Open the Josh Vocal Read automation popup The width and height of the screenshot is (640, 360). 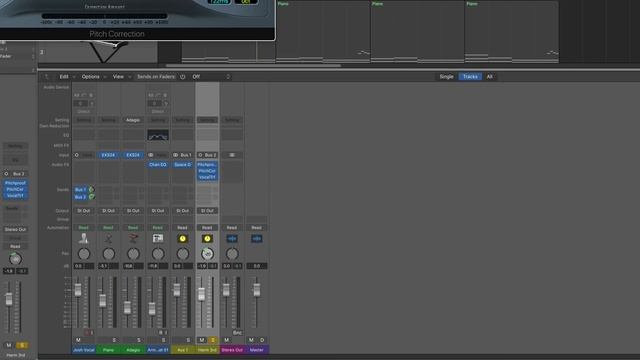pyautogui.click(x=84, y=227)
